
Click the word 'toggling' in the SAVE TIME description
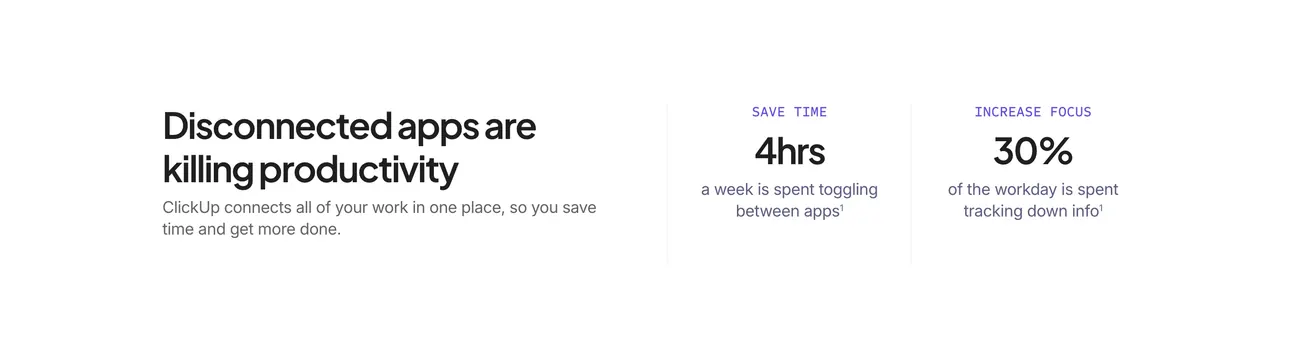click(849, 189)
